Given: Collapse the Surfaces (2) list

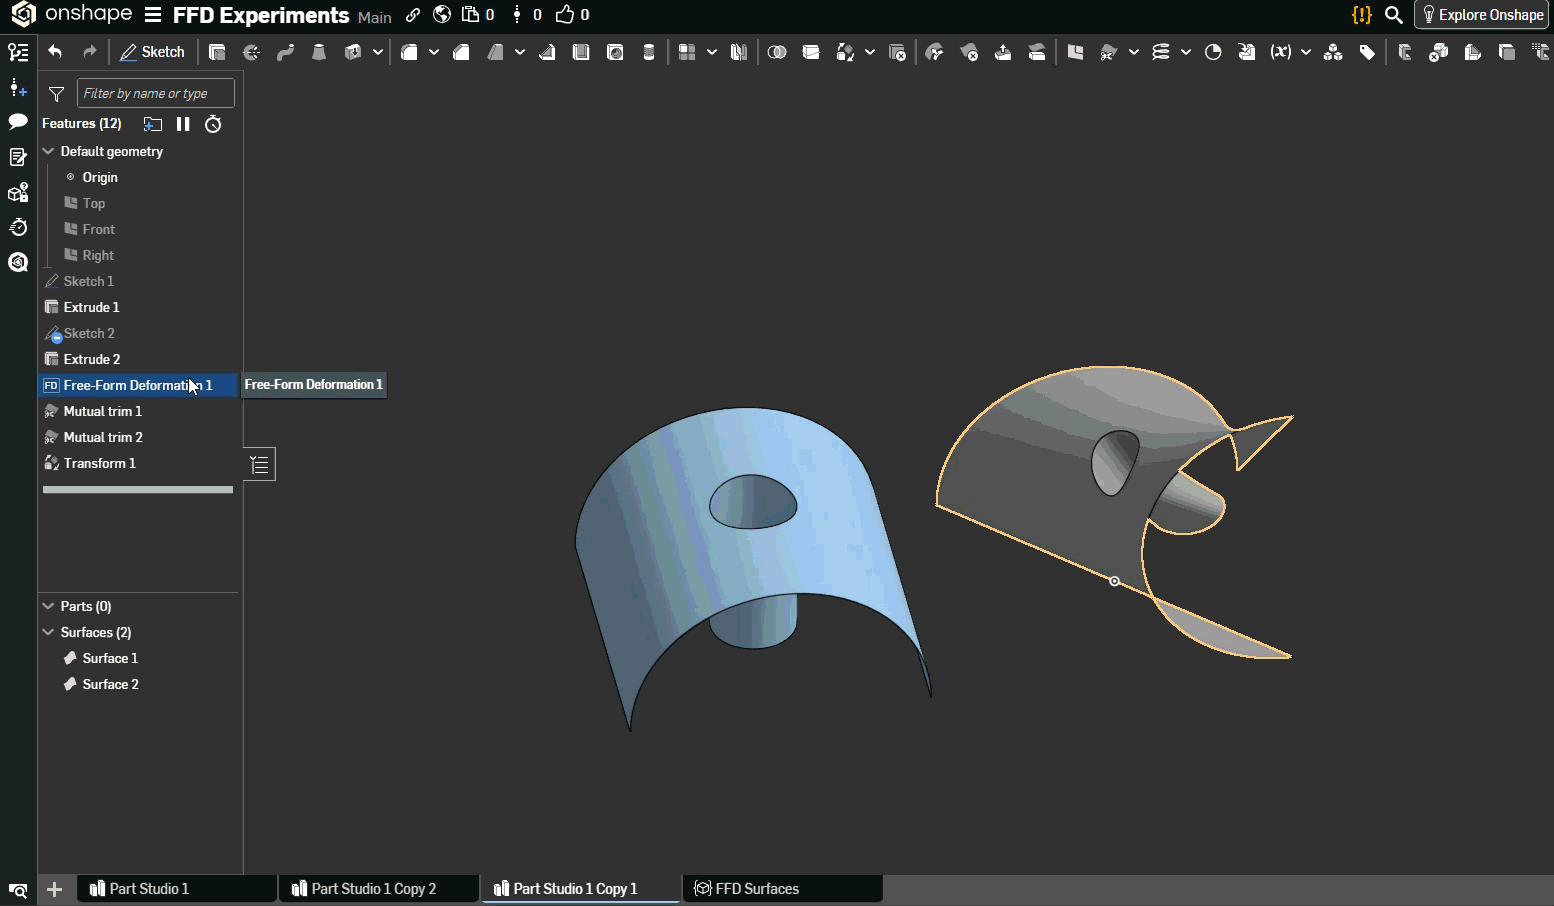Looking at the screenshot, I should [x=48, y=632].
